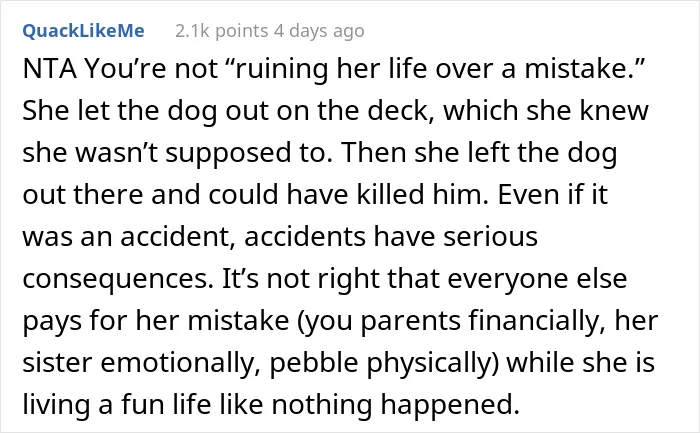Open QuackLikeMe's user profile
Screen dimensions: 700x433
83,31
